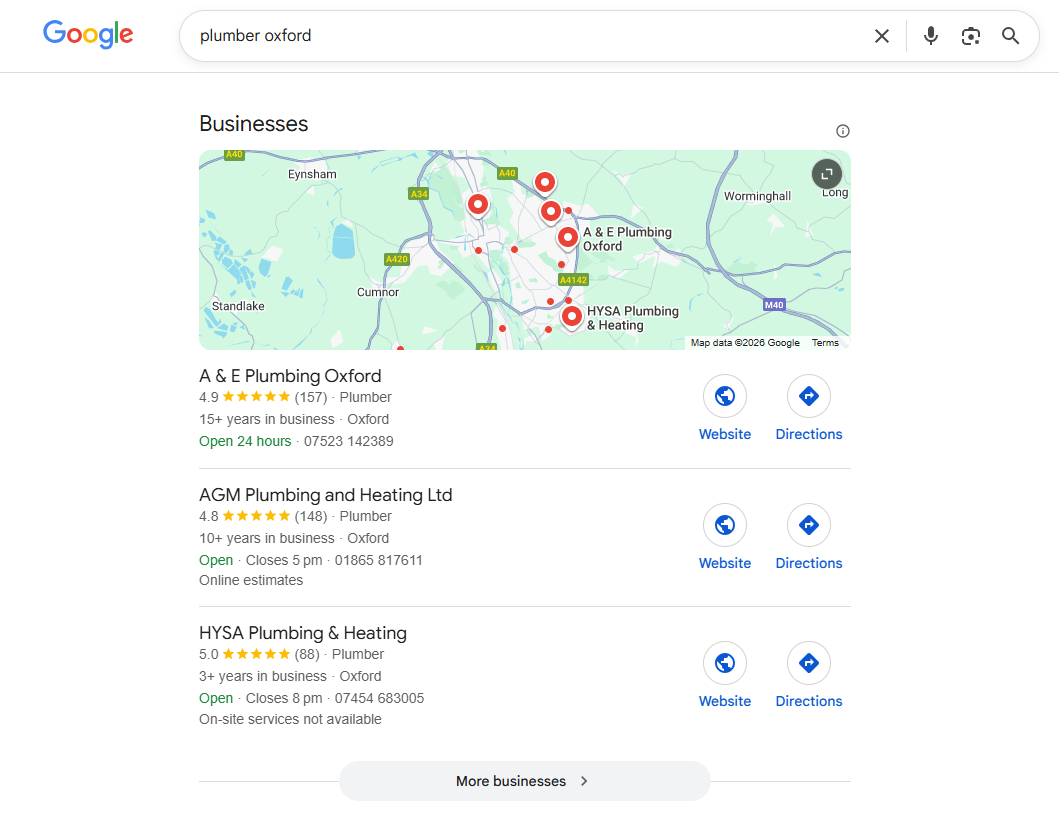Click the Website globe icon for HYSA Plumbing
Screen dimensions: 1059x834
click(x=725, y=663)
